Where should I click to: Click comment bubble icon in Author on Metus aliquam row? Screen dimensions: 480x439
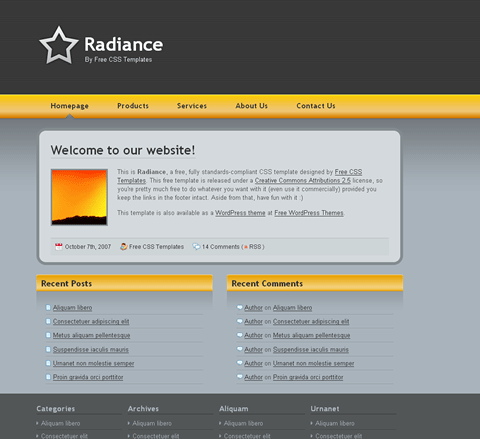coord(239,335)
